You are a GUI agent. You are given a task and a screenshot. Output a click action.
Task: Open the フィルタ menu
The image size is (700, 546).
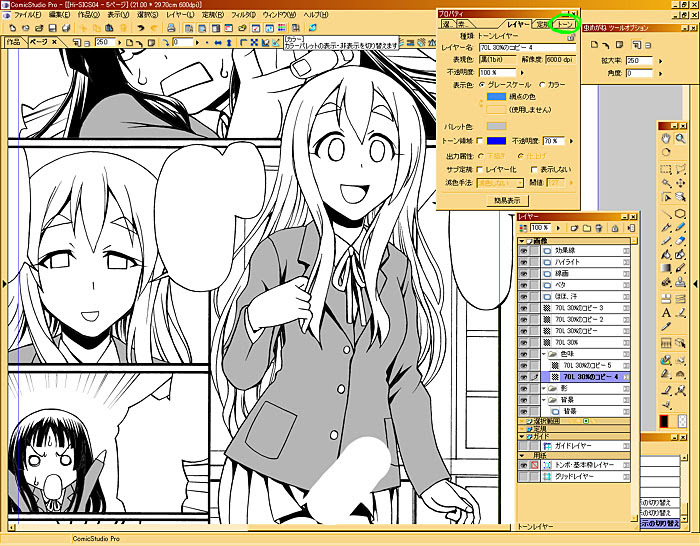[243, 15]
